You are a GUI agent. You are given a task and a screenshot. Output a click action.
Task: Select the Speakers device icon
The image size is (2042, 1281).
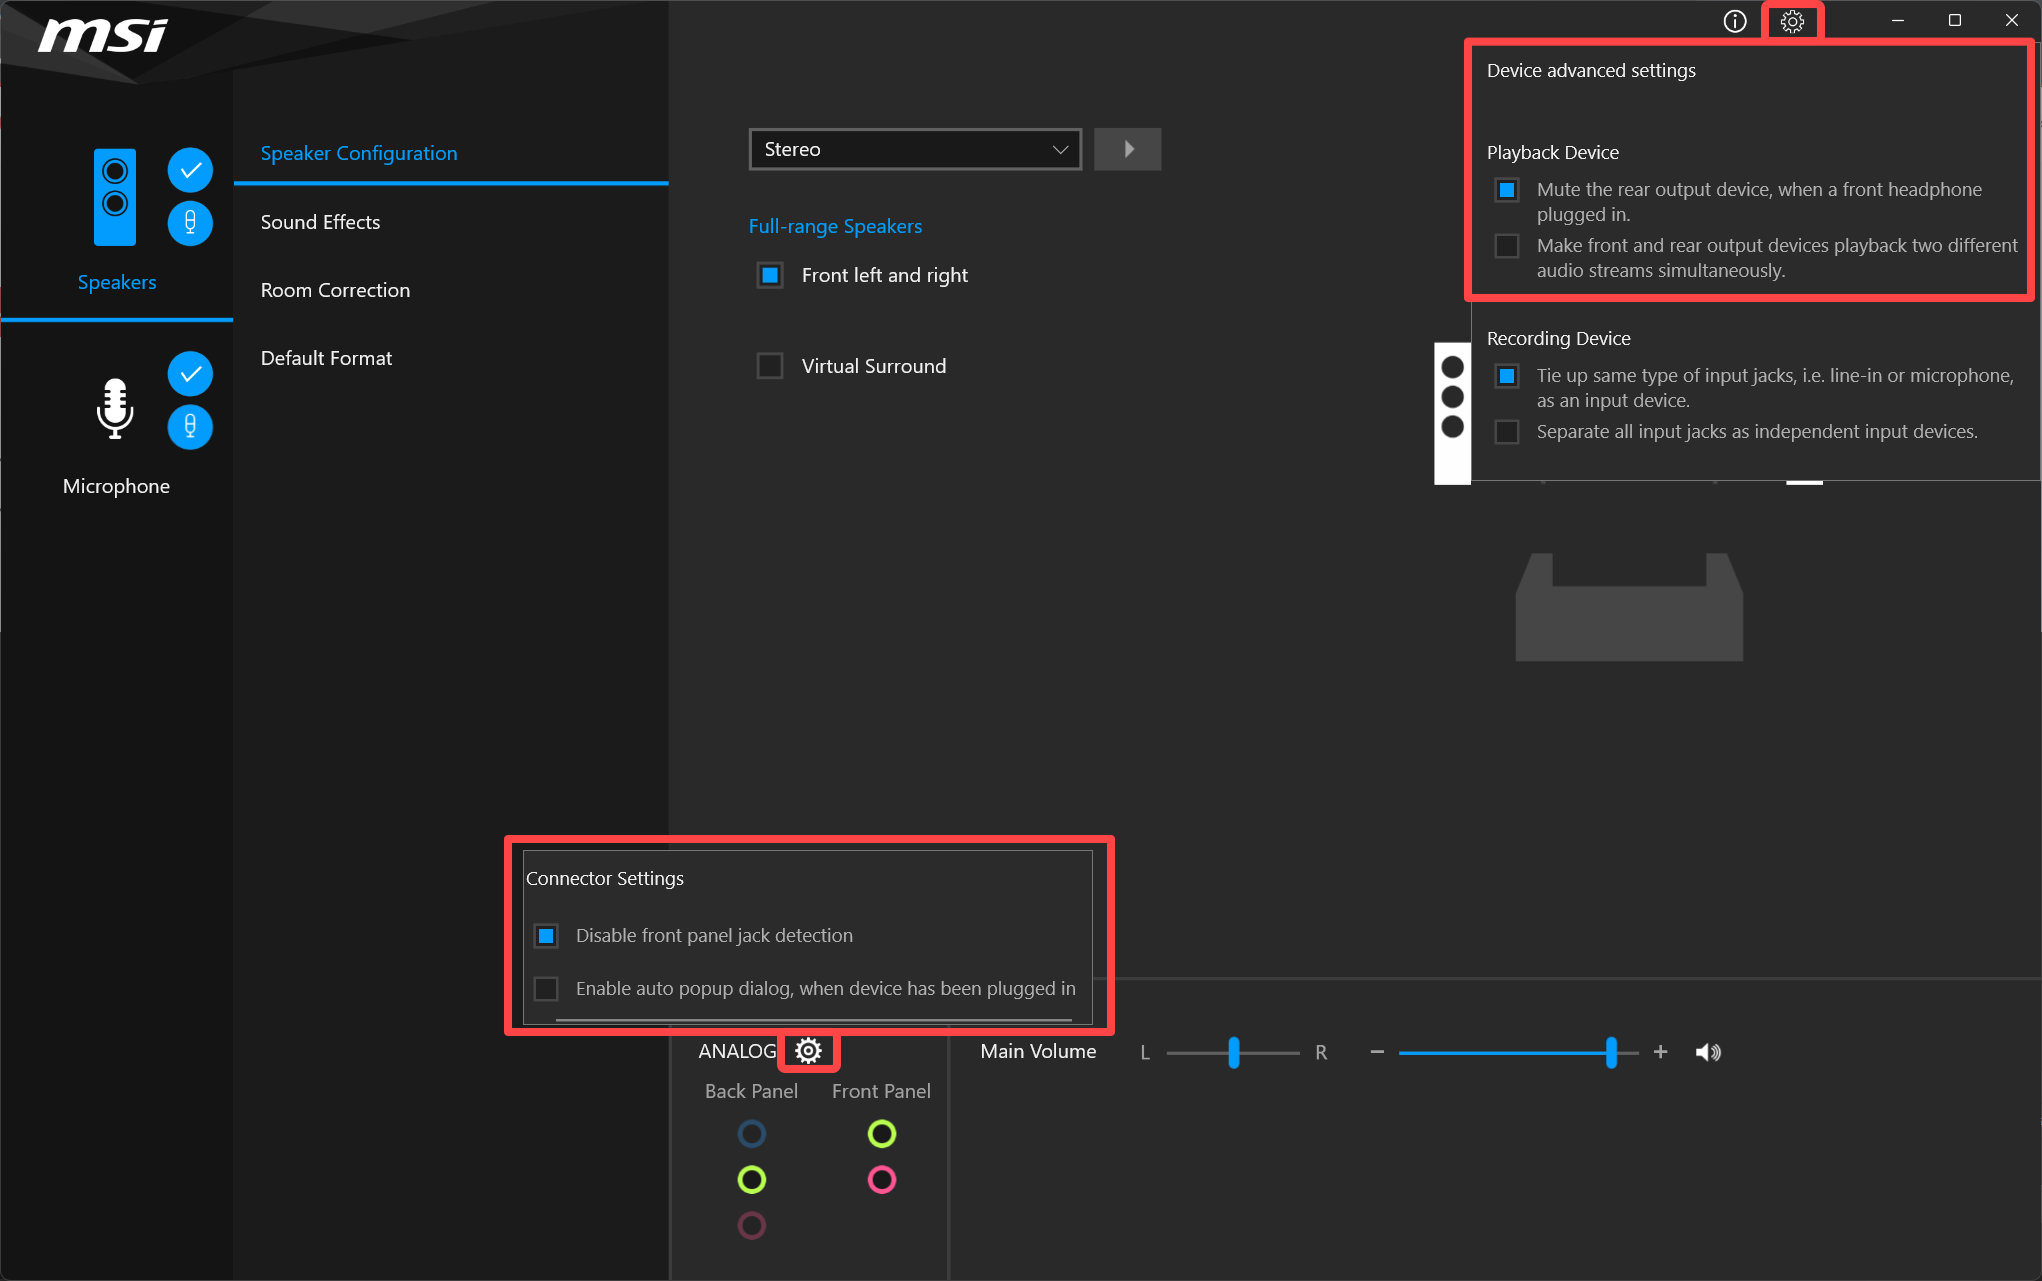tap(115, 197)
